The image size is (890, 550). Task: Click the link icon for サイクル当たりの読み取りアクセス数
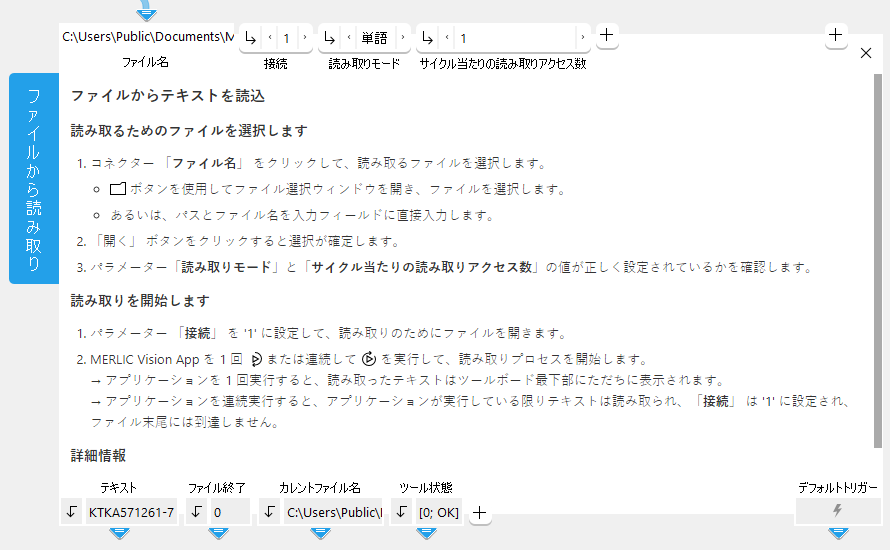click(428, 38)
